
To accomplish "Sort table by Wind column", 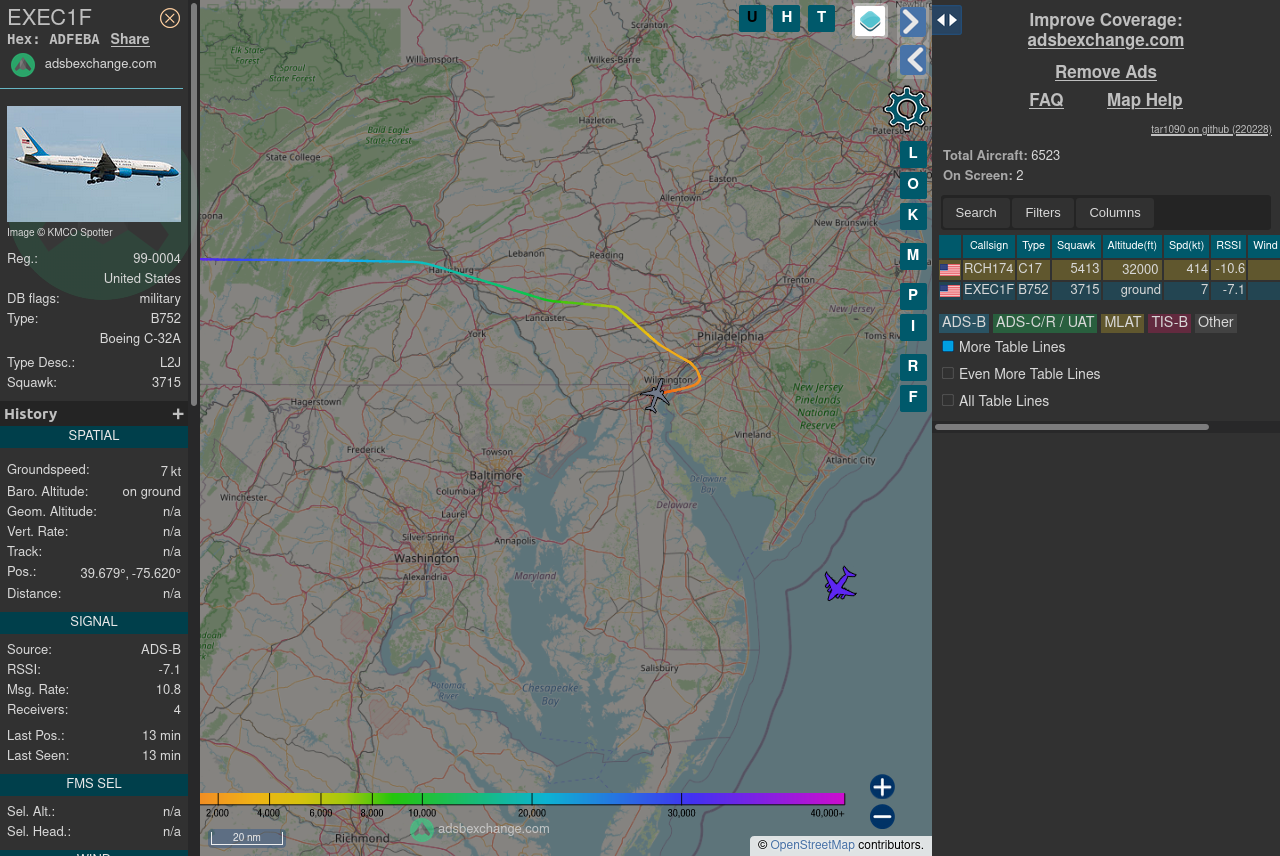I will [x=1265, y=246].
